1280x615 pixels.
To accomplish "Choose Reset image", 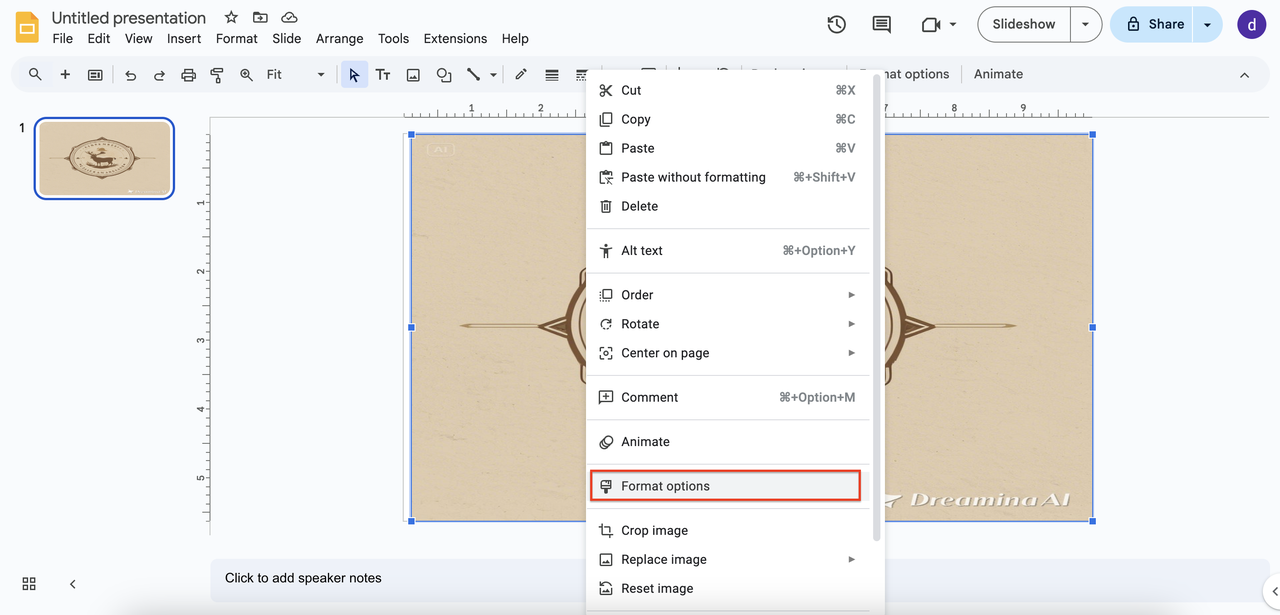I will coord(726,588).
